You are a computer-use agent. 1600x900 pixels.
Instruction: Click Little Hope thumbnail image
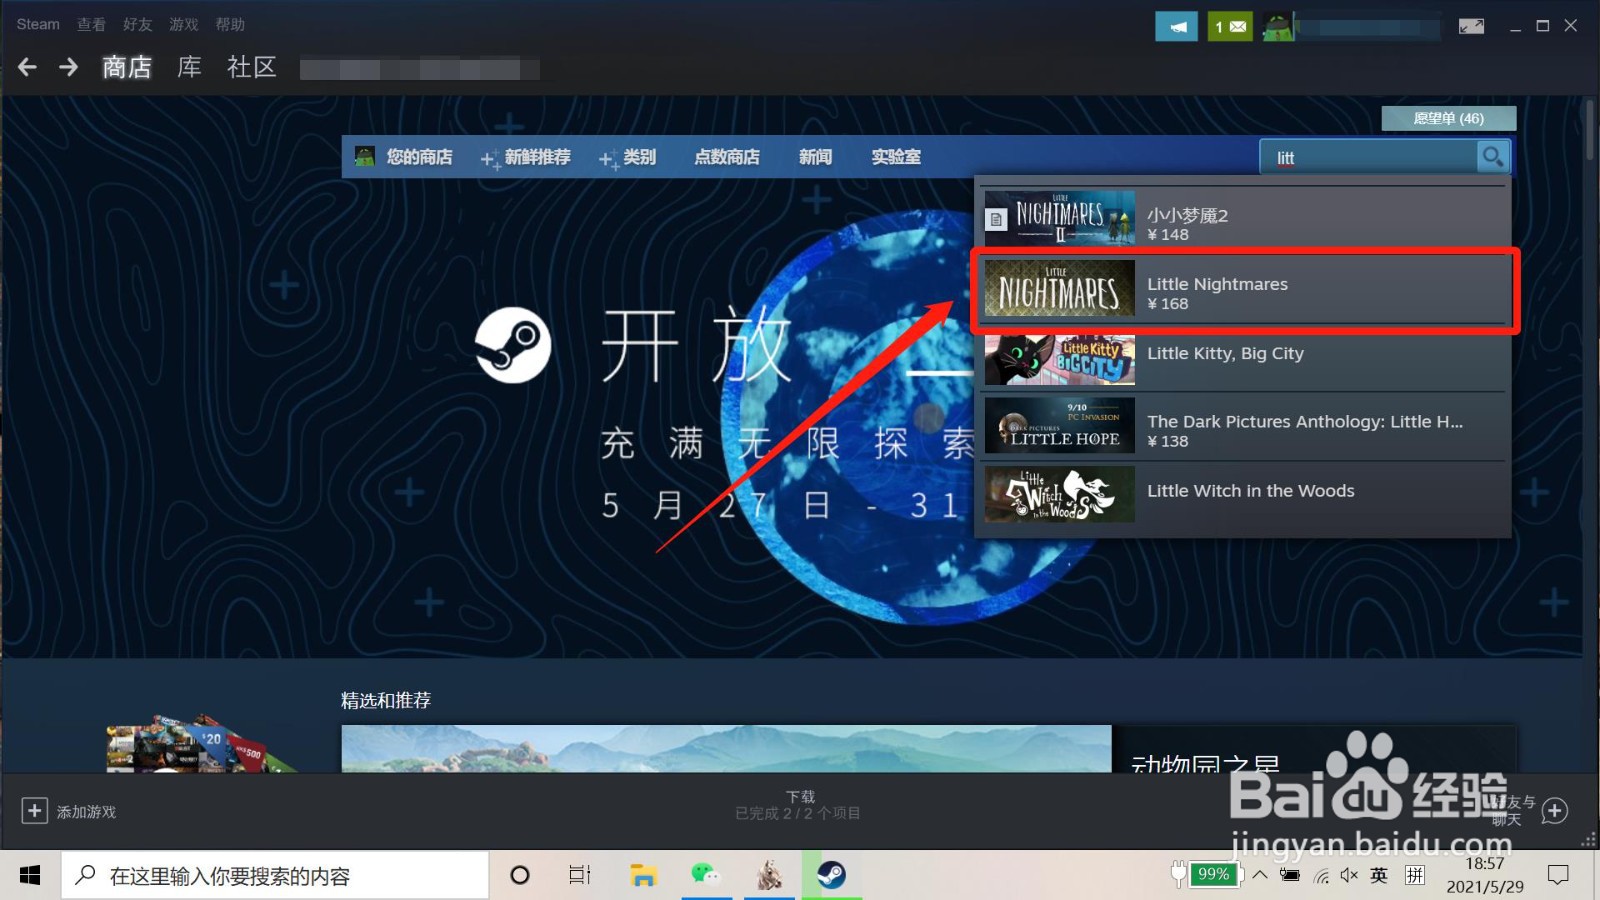pyautogui.click(x=1060, y=426)
